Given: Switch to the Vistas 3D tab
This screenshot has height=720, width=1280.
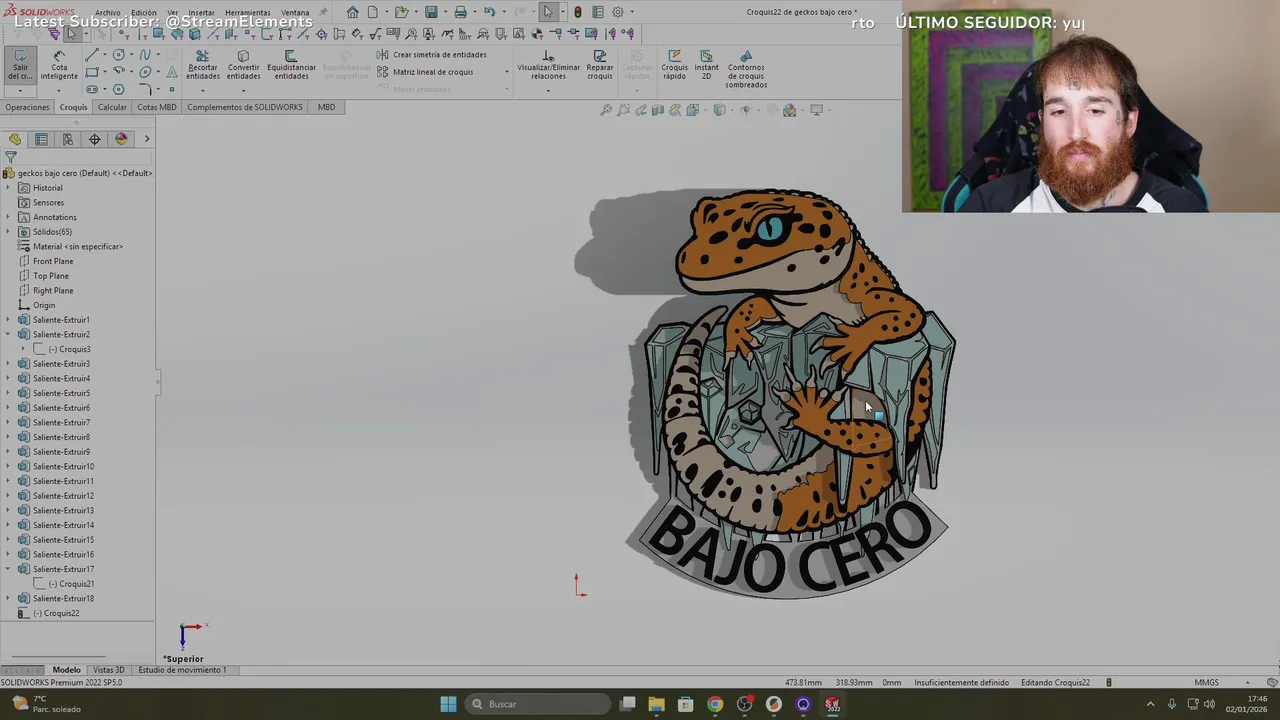Looking at the screenshot, I should tap(109, 670).
